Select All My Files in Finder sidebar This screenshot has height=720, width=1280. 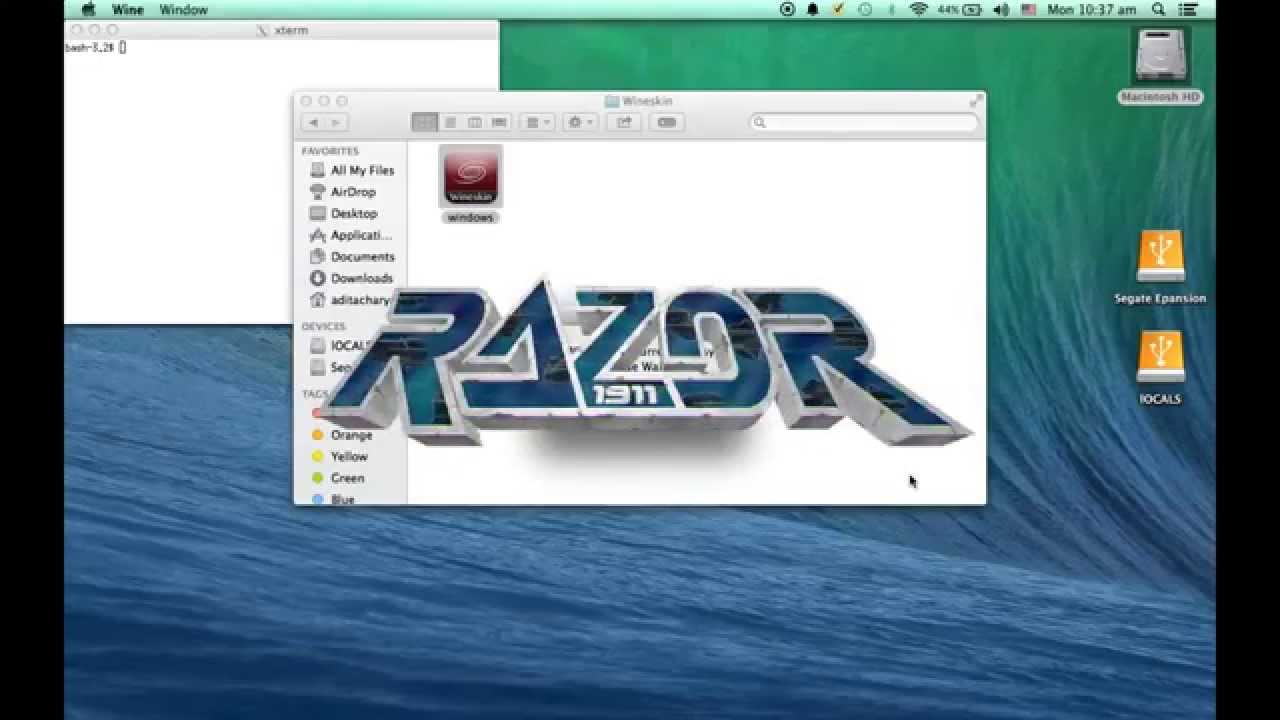352,171
